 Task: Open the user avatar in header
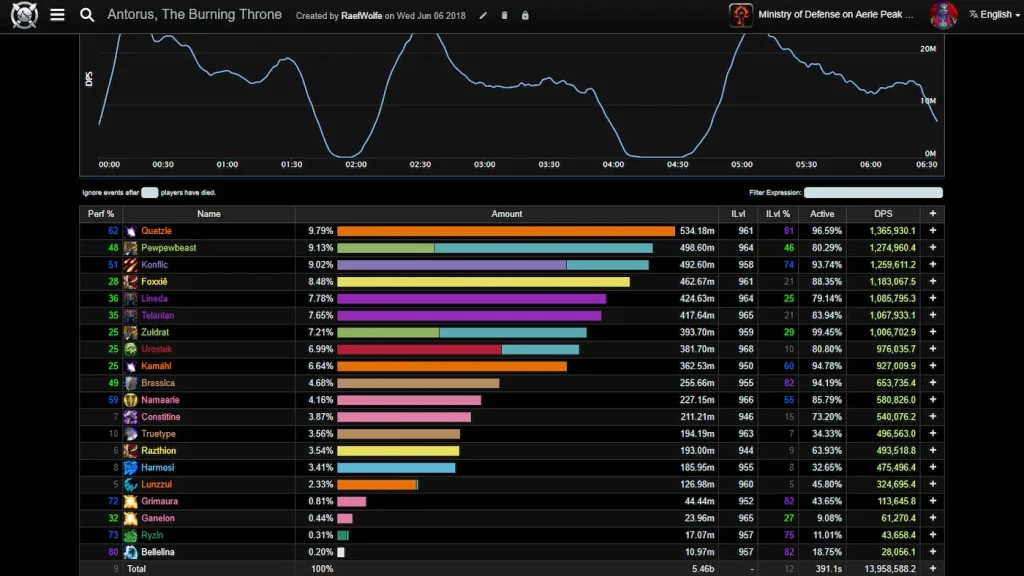pos(944,15)
